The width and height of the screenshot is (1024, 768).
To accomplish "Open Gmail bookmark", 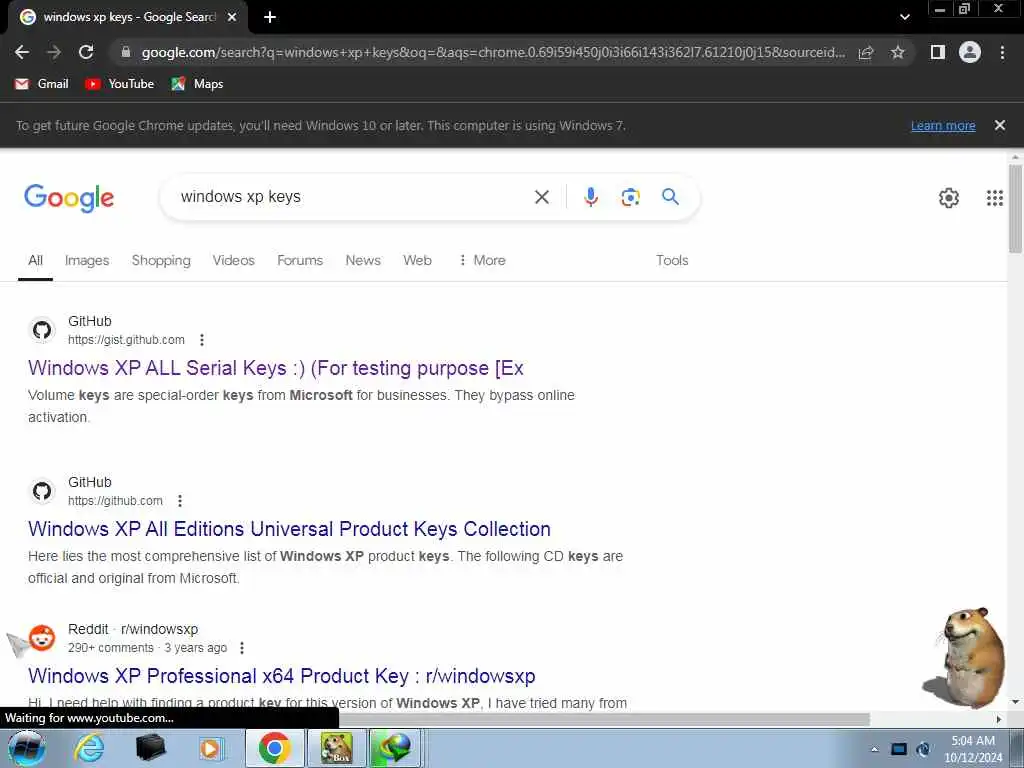I will pyautogui.click(x=42, y=84).
